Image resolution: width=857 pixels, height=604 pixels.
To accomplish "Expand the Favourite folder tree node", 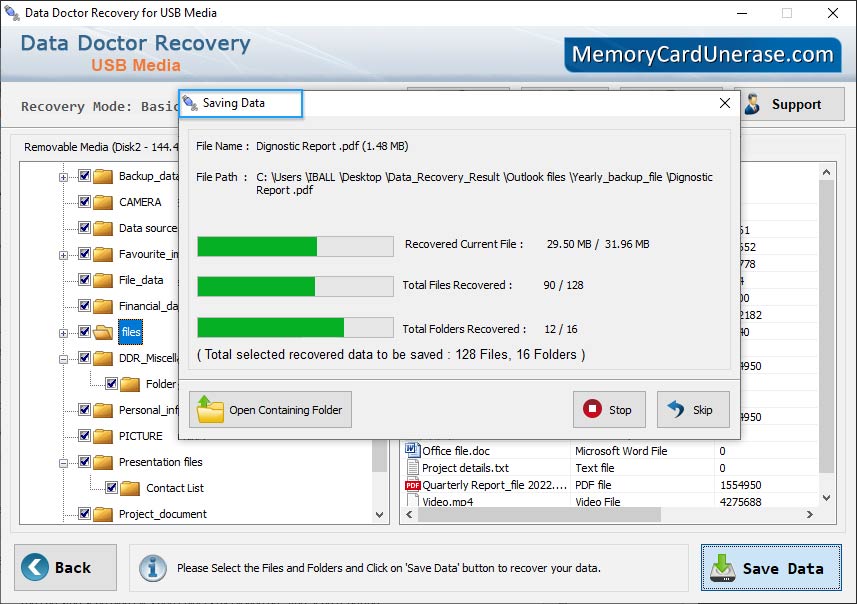I will 63,255.
